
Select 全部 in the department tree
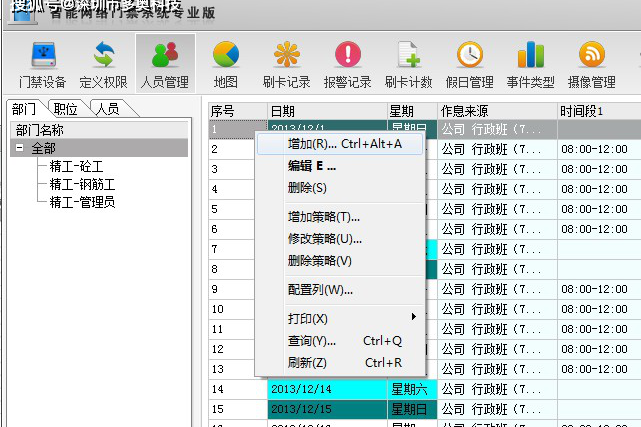[43, 148]
